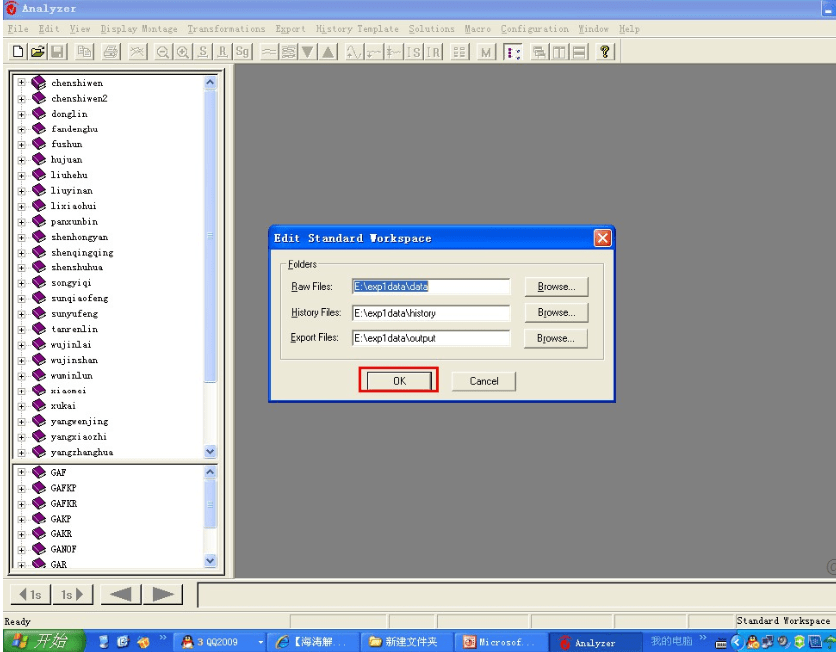Screen dimensions: 836x652
Task: Click the Open folder toolbar icon
Action: (36, 50)
